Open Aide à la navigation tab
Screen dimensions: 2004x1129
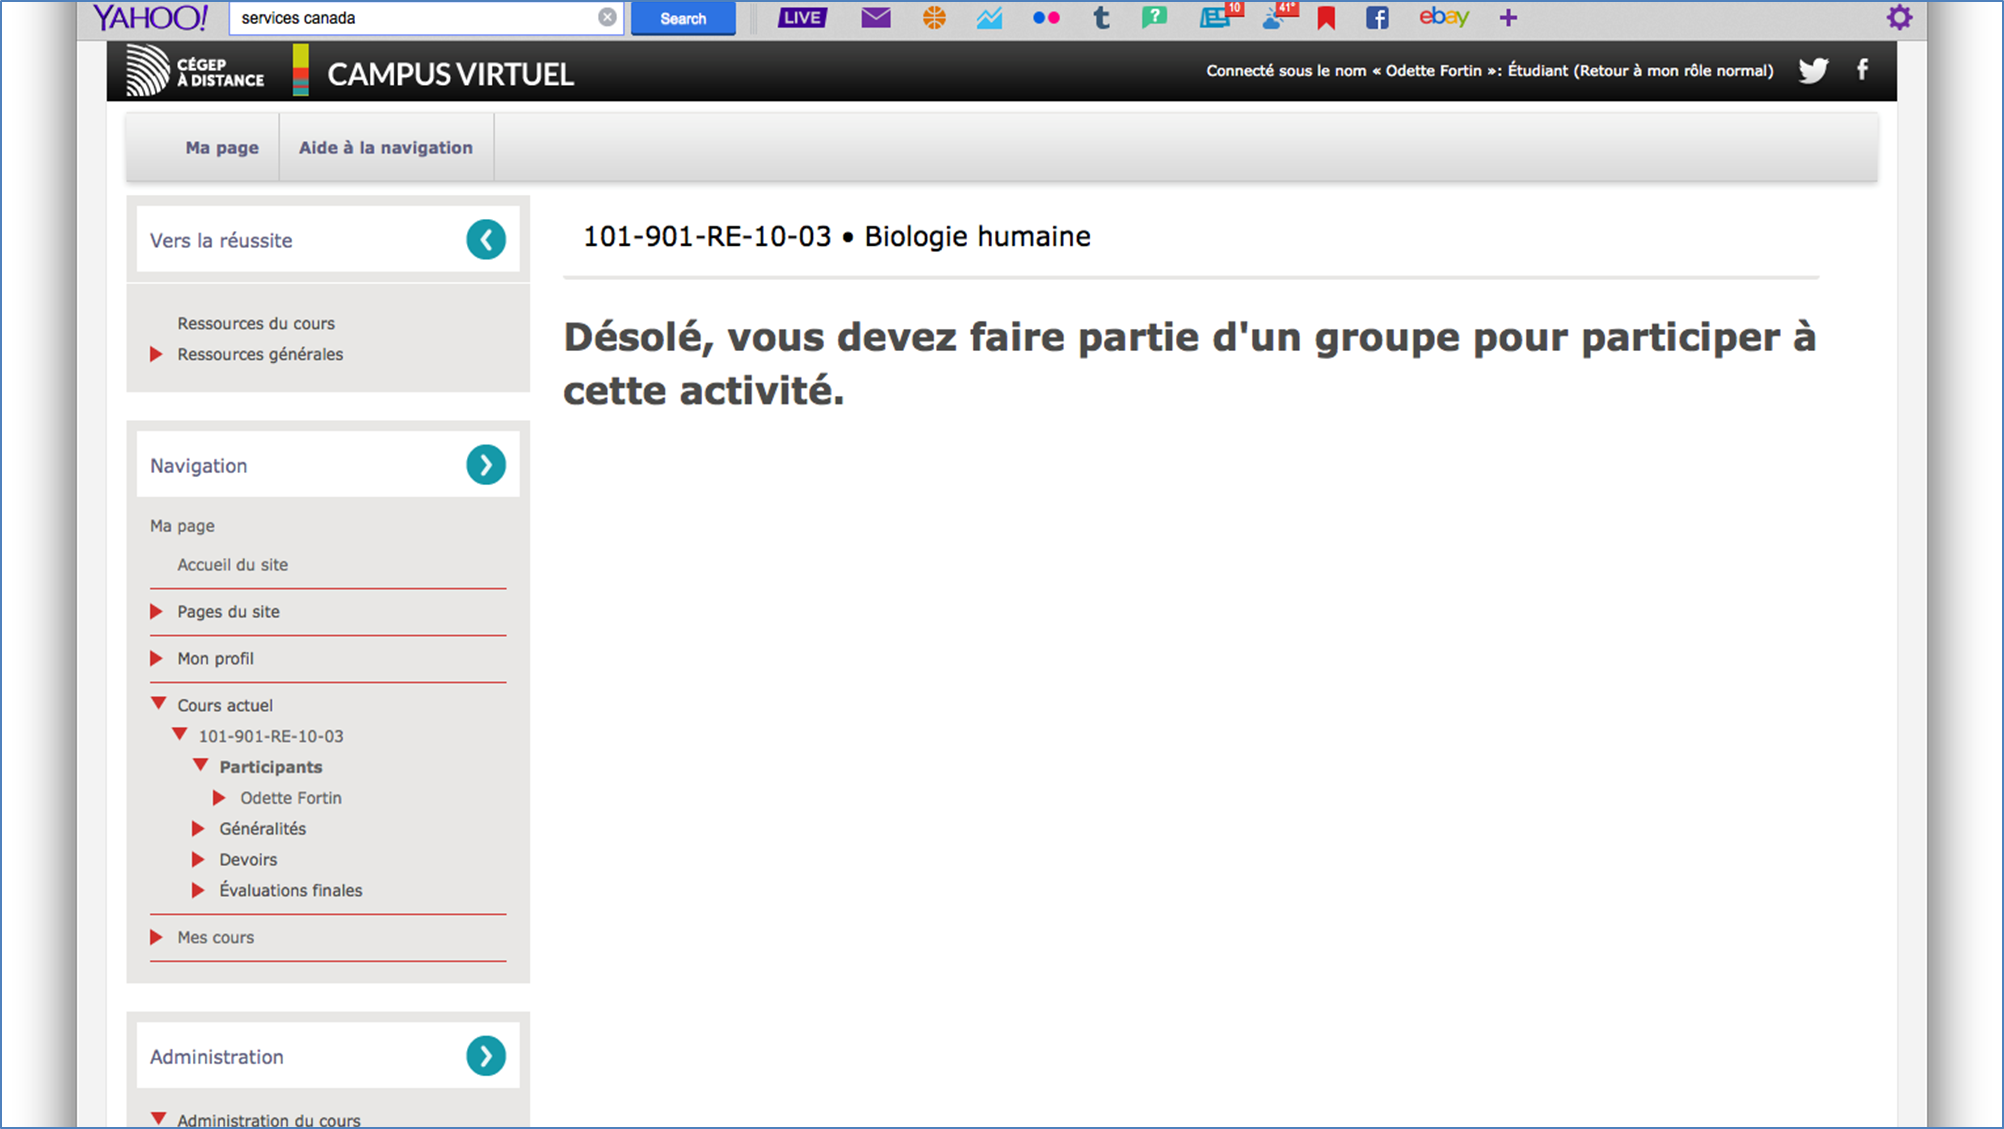[385, 148]
